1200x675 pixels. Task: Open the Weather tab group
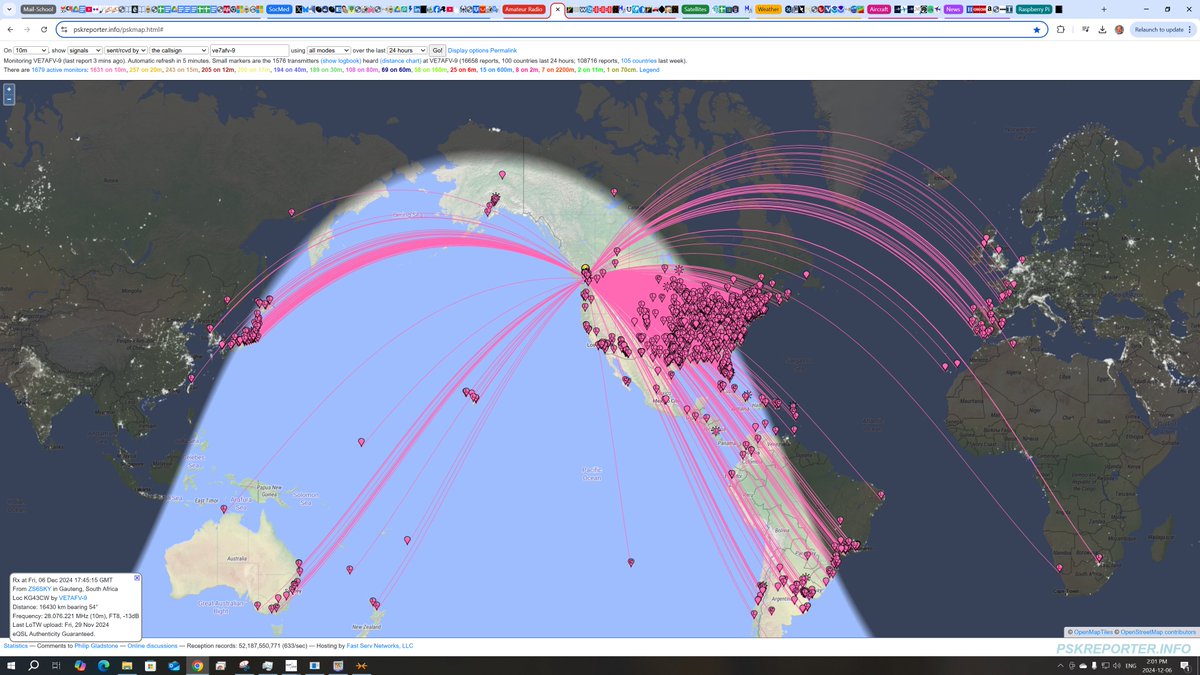tap(768, 9)
